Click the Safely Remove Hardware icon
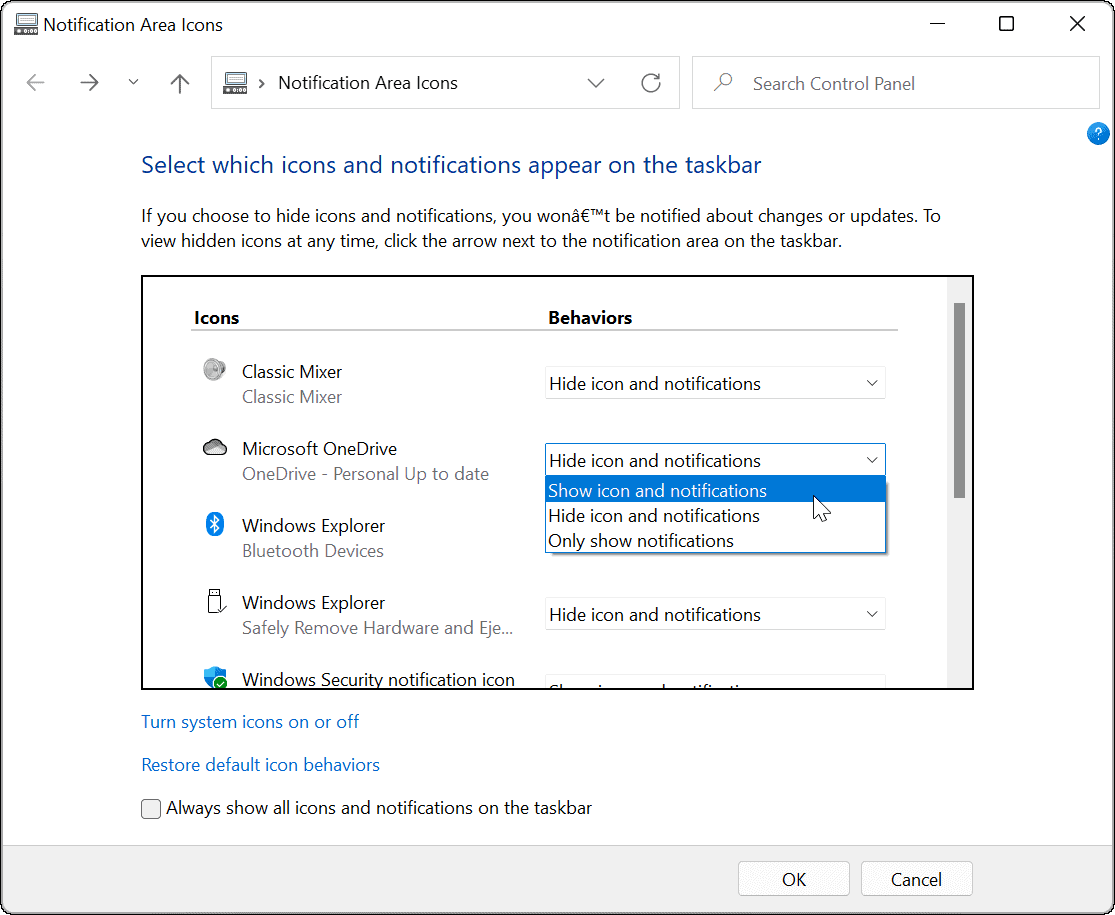This screenshot has height=915, width=1115. pos(215,601)
